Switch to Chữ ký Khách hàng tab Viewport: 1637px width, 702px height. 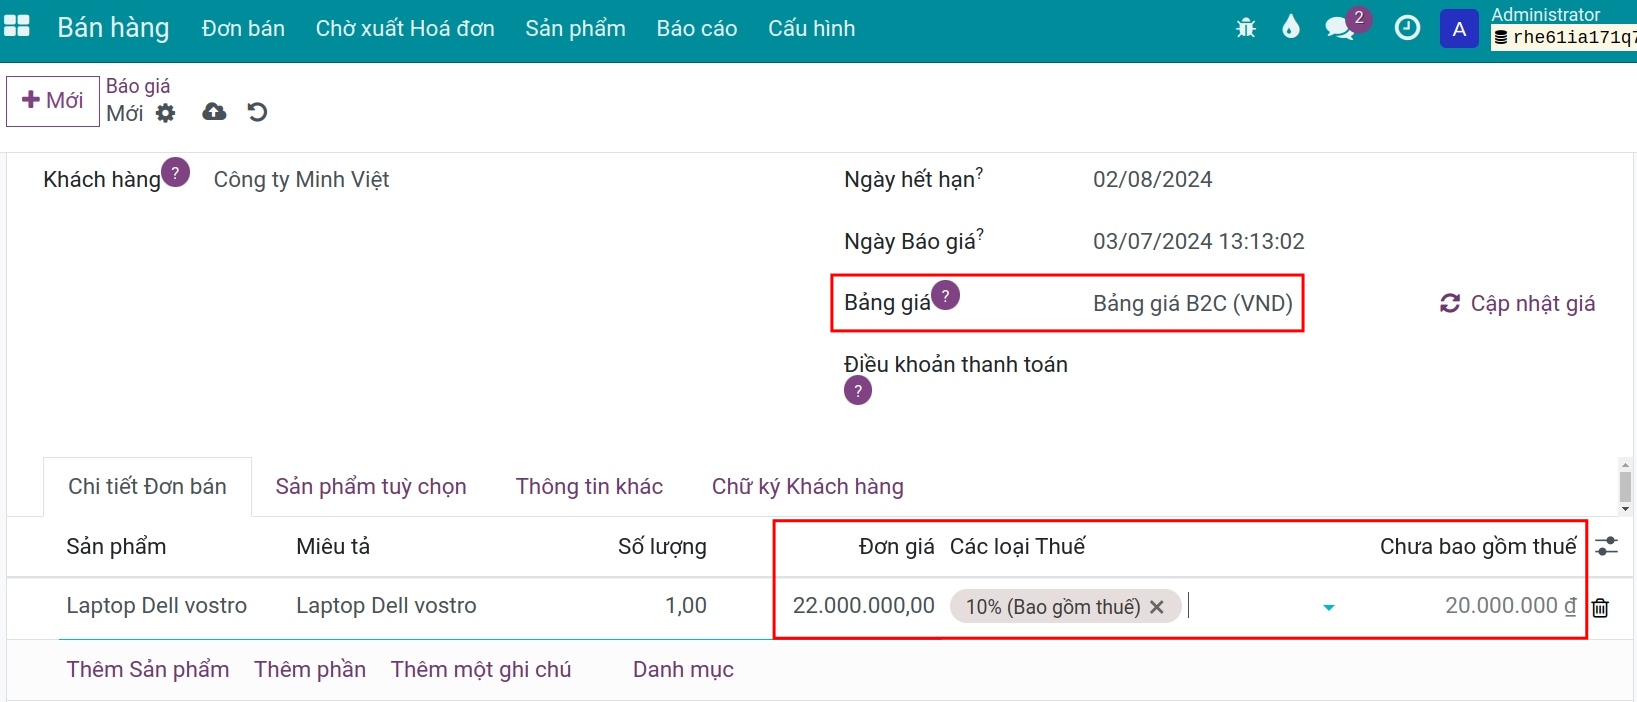click(808, 487)
